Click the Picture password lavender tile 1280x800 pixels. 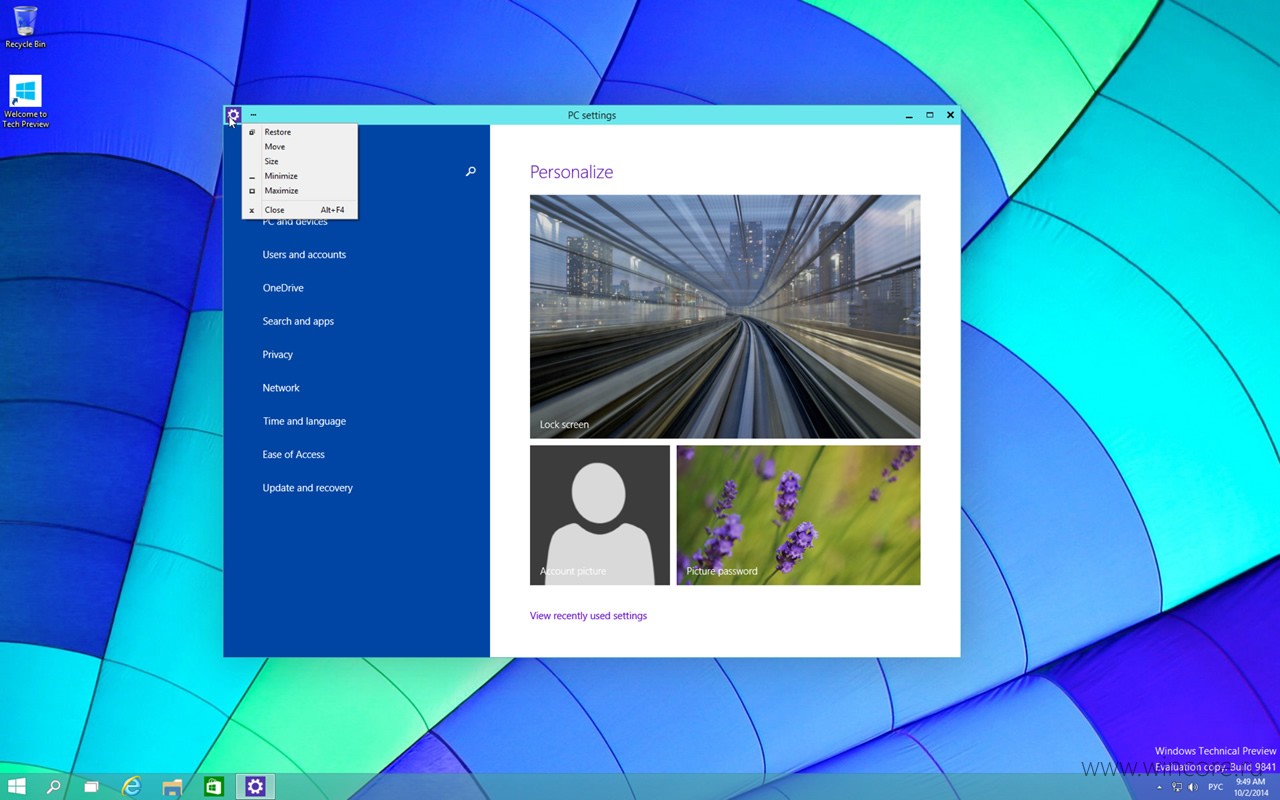tap(798, 515)
